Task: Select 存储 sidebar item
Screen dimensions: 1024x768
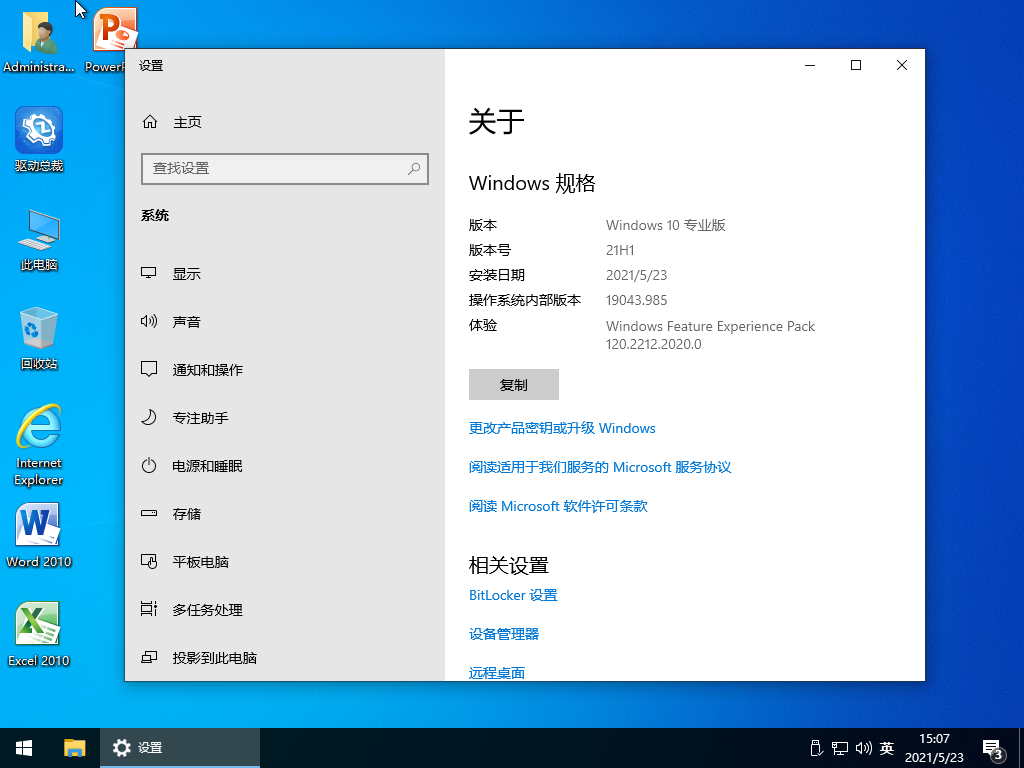Action: pos(285,513)
